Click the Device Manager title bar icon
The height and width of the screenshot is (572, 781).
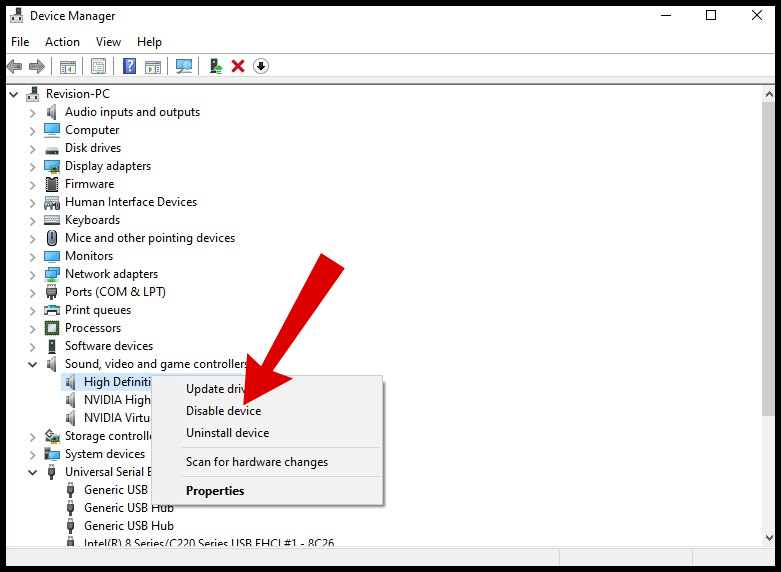(16, 15)
